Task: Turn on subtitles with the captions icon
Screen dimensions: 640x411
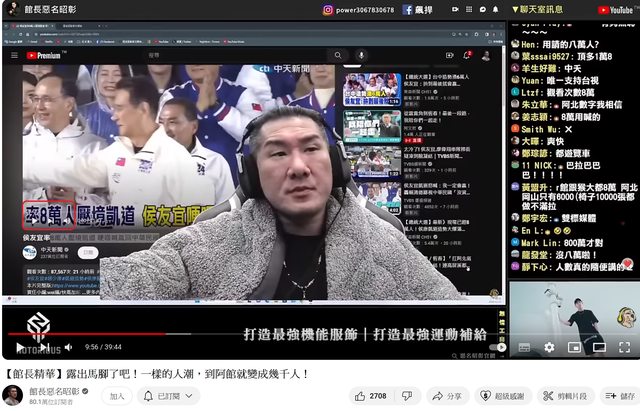Action: tap(524, 347)
